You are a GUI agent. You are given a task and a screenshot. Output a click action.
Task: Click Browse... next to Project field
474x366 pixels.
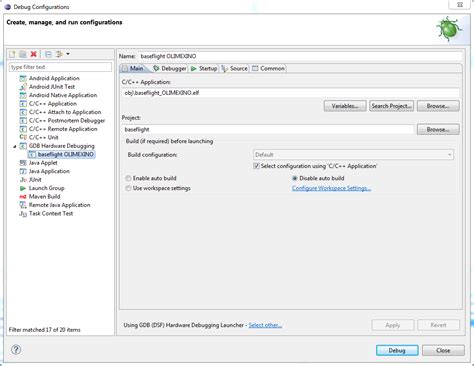[438, 129]
